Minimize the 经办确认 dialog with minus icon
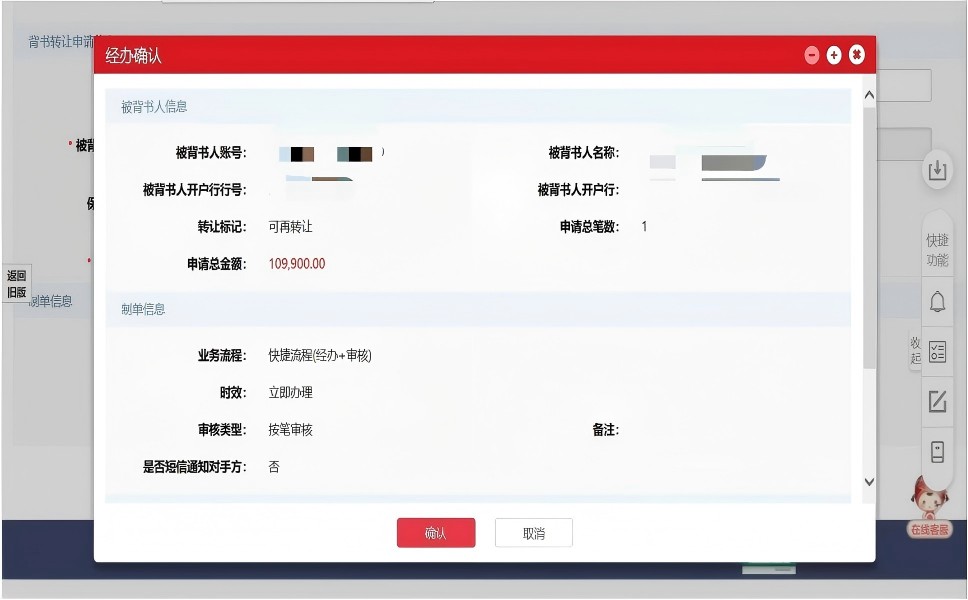 click(x=812, y=56)
